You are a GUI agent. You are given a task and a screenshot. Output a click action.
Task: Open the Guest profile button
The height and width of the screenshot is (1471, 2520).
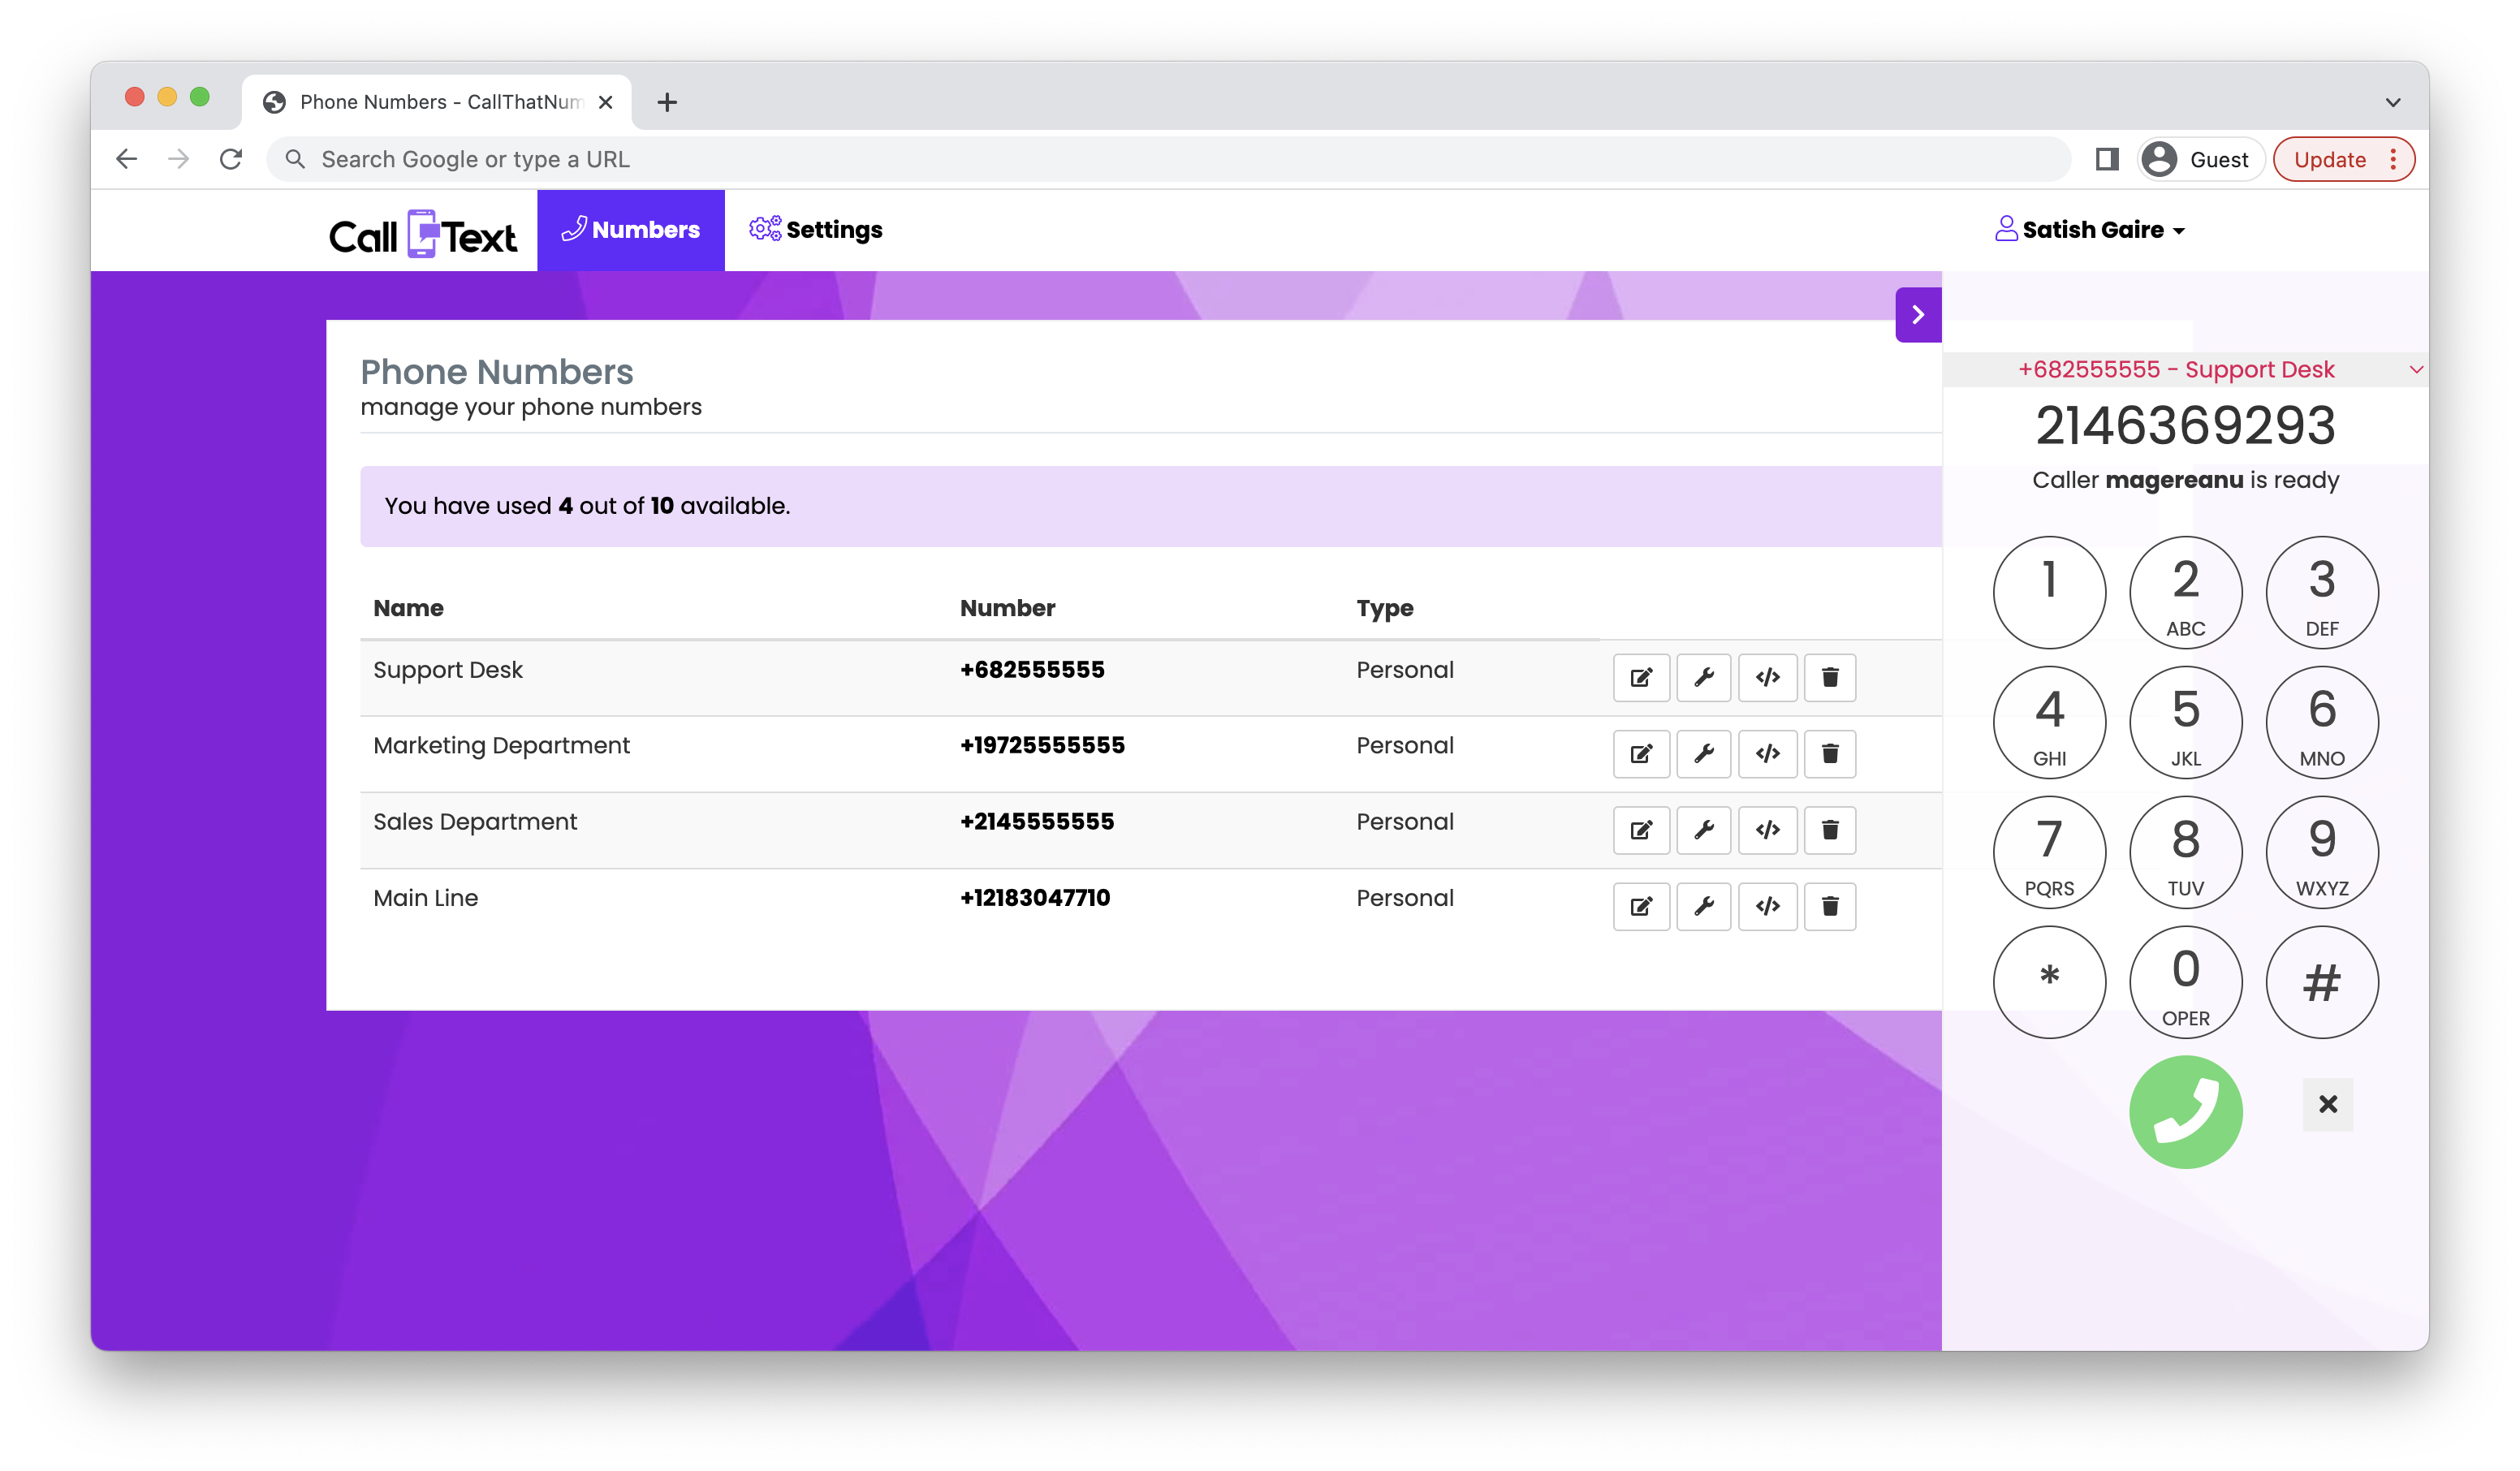pyautogui.click(x=2200, y=160)
